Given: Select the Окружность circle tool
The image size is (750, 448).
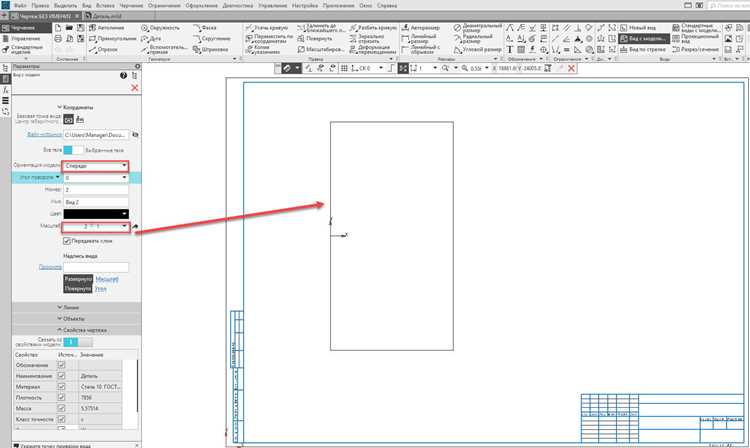Looking at the screenshot, I should [x=160, y=28].
